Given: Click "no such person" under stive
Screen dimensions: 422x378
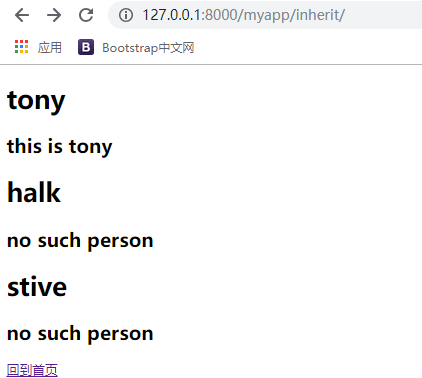Looking at the screenshot, I should [80, 334].
